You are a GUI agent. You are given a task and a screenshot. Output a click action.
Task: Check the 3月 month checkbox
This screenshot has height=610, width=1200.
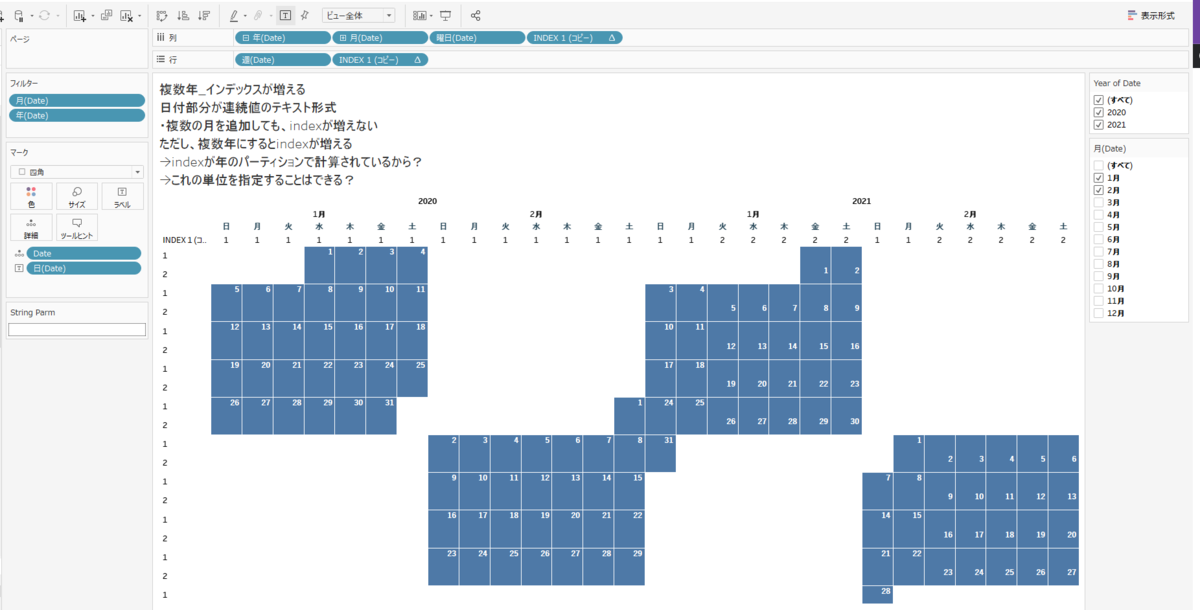coord(1099,202)
